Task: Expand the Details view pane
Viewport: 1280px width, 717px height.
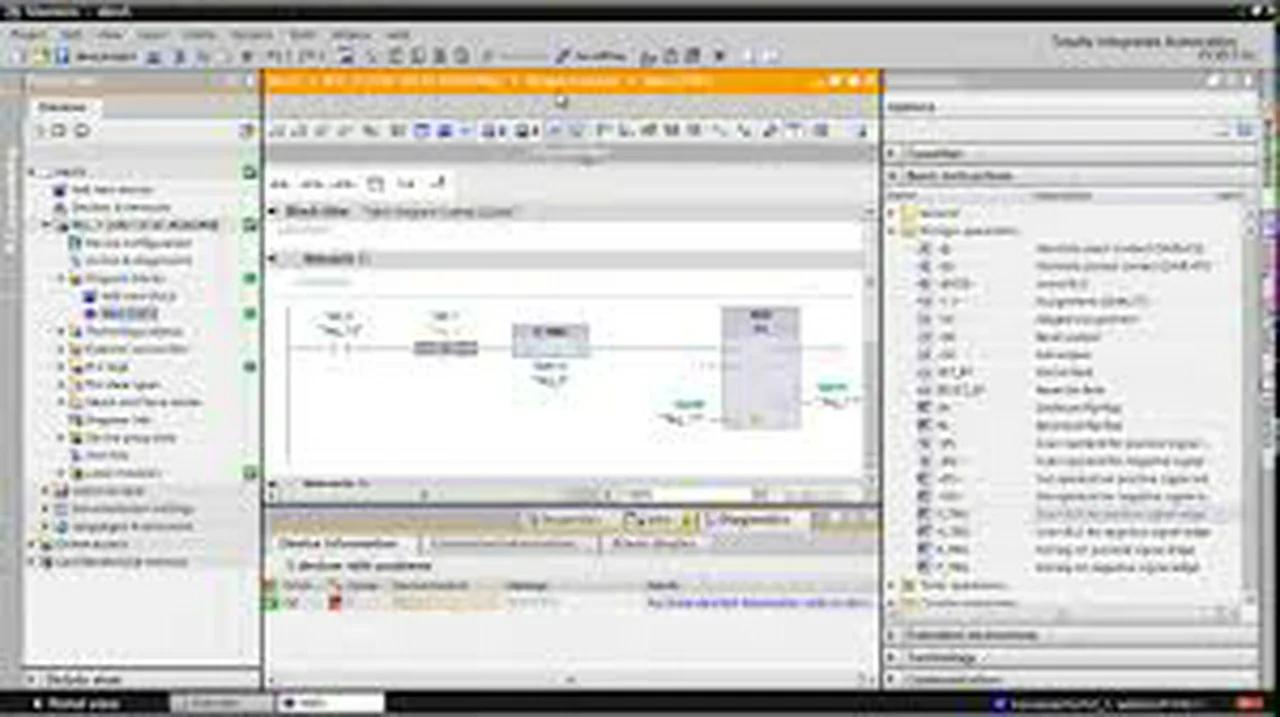Action: coord(31,680)
